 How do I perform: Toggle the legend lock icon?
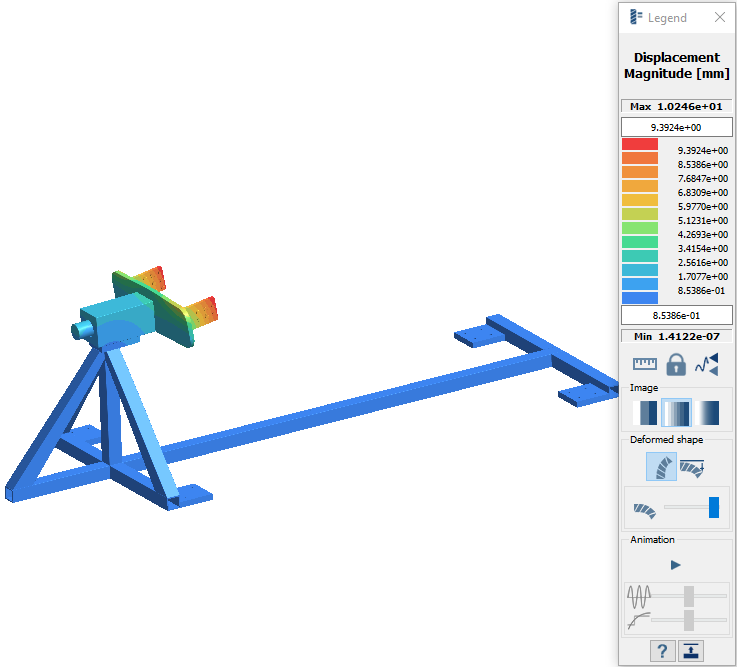pyautogui.click(x=676, y=364)
